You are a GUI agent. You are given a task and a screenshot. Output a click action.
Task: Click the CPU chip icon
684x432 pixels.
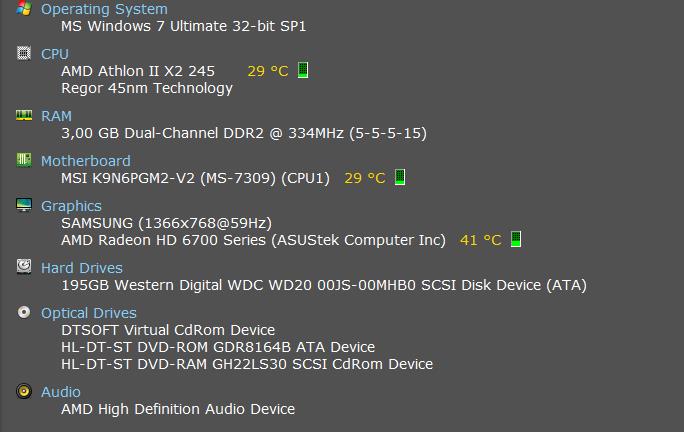(24, 53)
